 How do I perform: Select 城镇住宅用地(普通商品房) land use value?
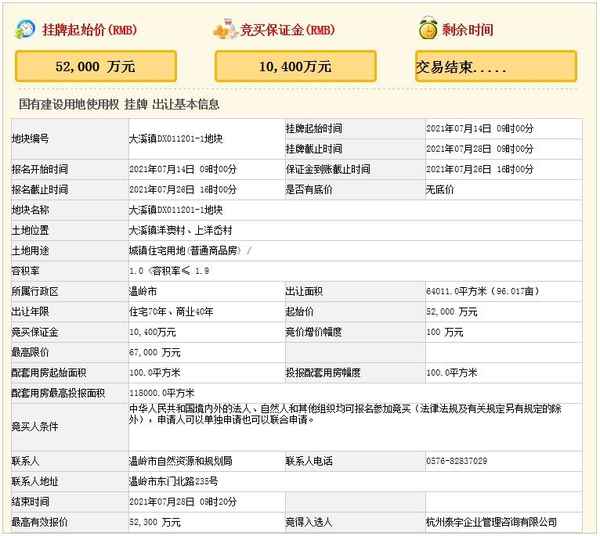coord(185,251)
